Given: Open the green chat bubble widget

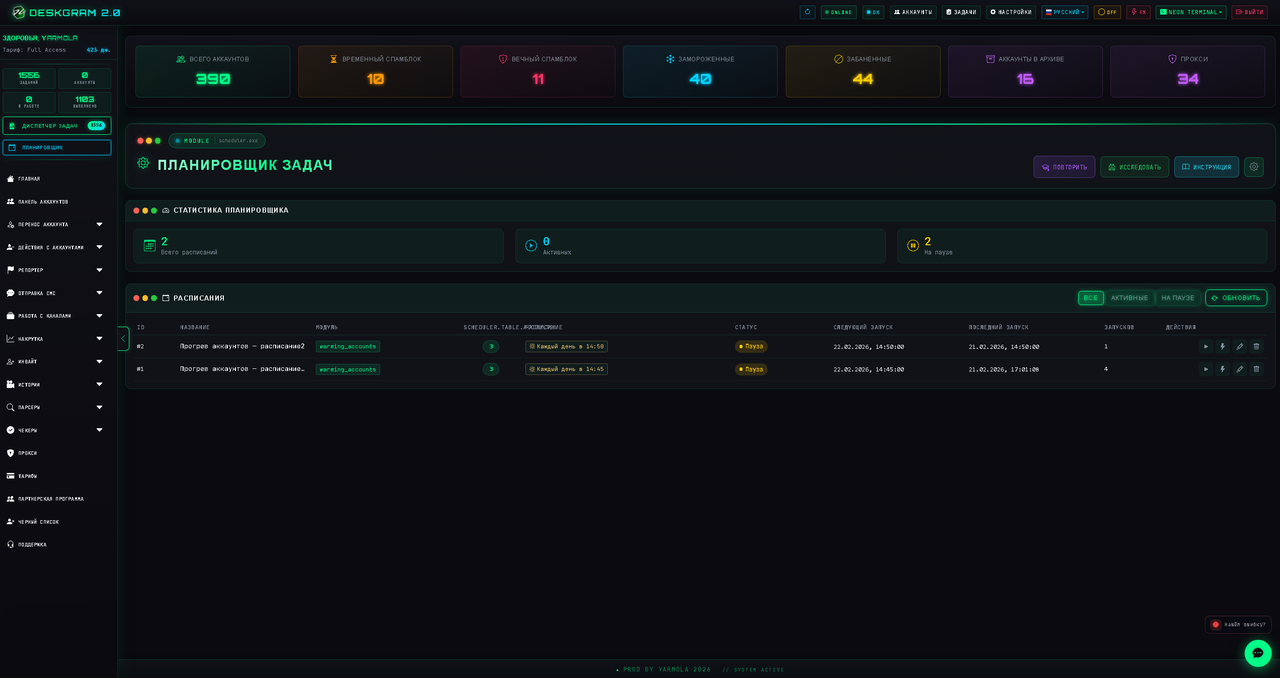Looking at the screenshot, I should [1258, 653].
